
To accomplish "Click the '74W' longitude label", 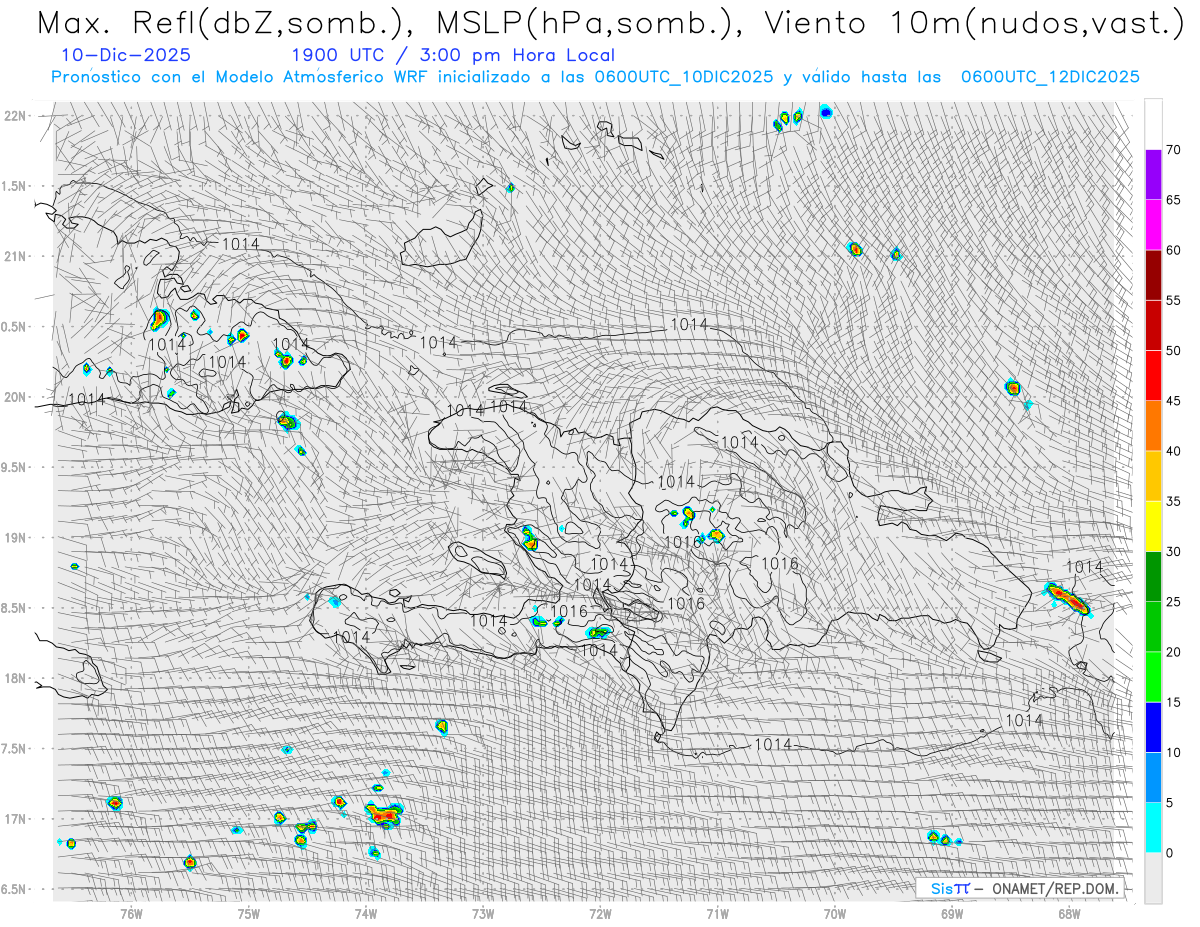I will [366, 912].
